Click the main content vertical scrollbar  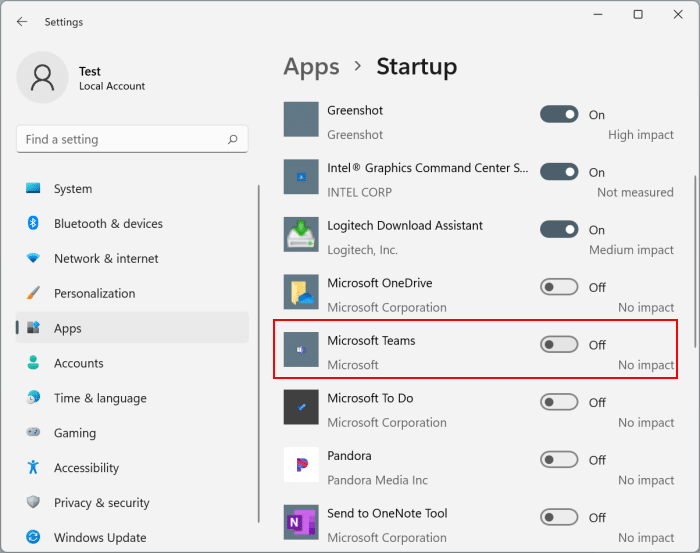(x=695, y=262)
